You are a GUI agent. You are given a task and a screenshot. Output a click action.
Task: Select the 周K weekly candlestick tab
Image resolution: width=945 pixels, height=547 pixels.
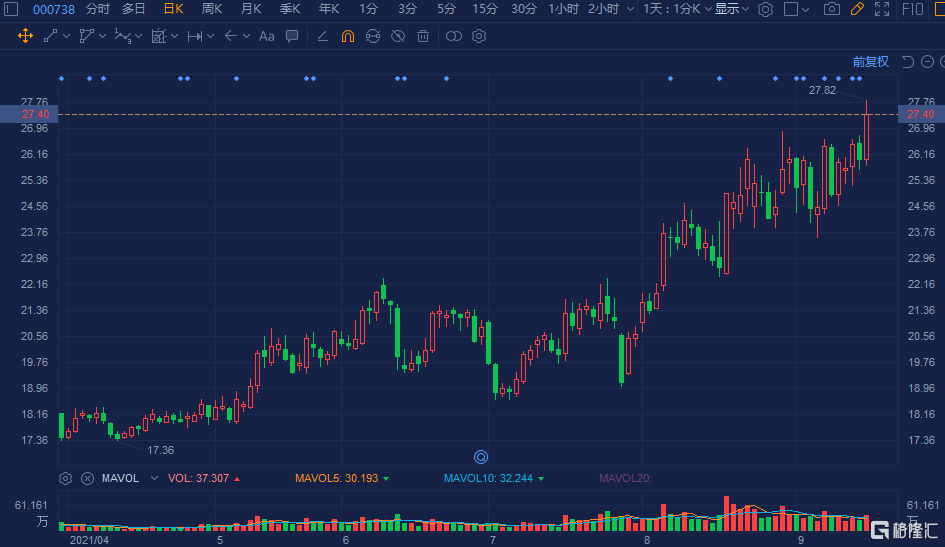pyautogui.click(x=212, y=9)
